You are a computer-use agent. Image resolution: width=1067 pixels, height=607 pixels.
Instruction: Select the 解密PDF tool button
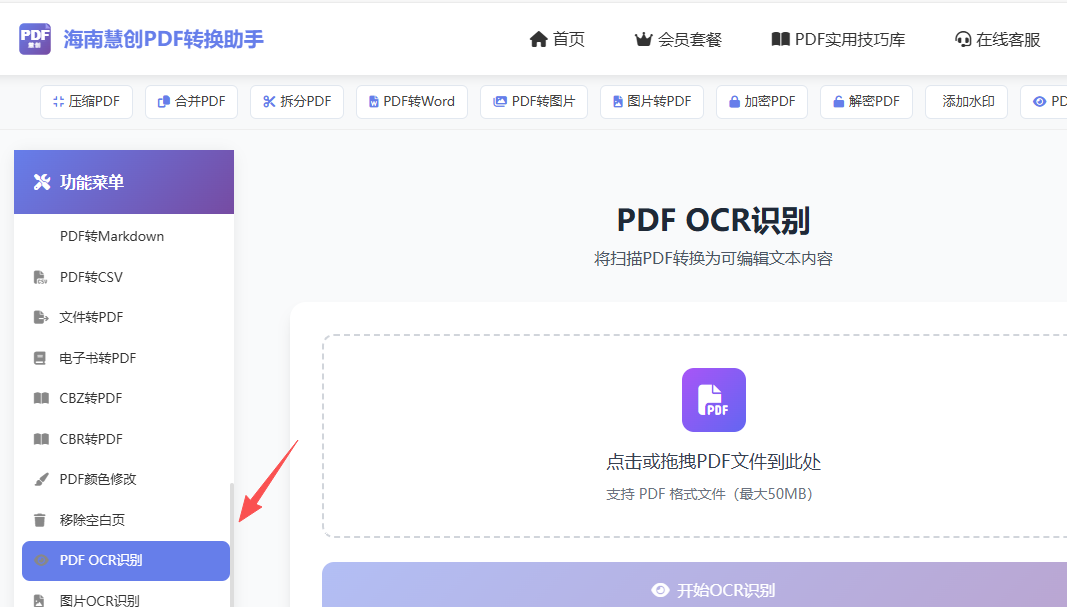click(866, 101)
